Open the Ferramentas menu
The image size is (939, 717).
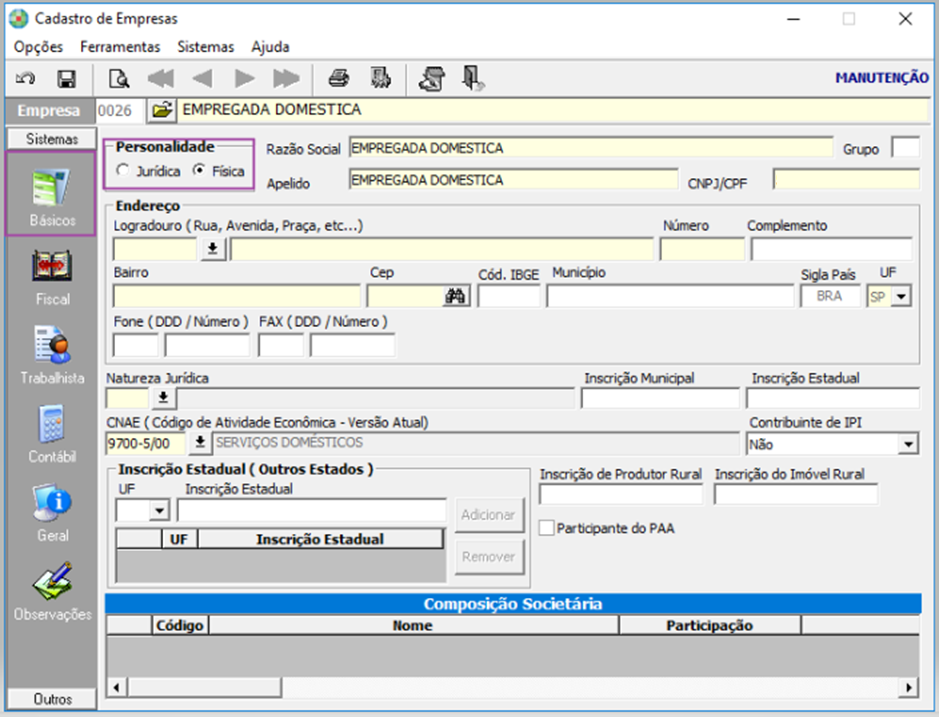click(120, 47)
